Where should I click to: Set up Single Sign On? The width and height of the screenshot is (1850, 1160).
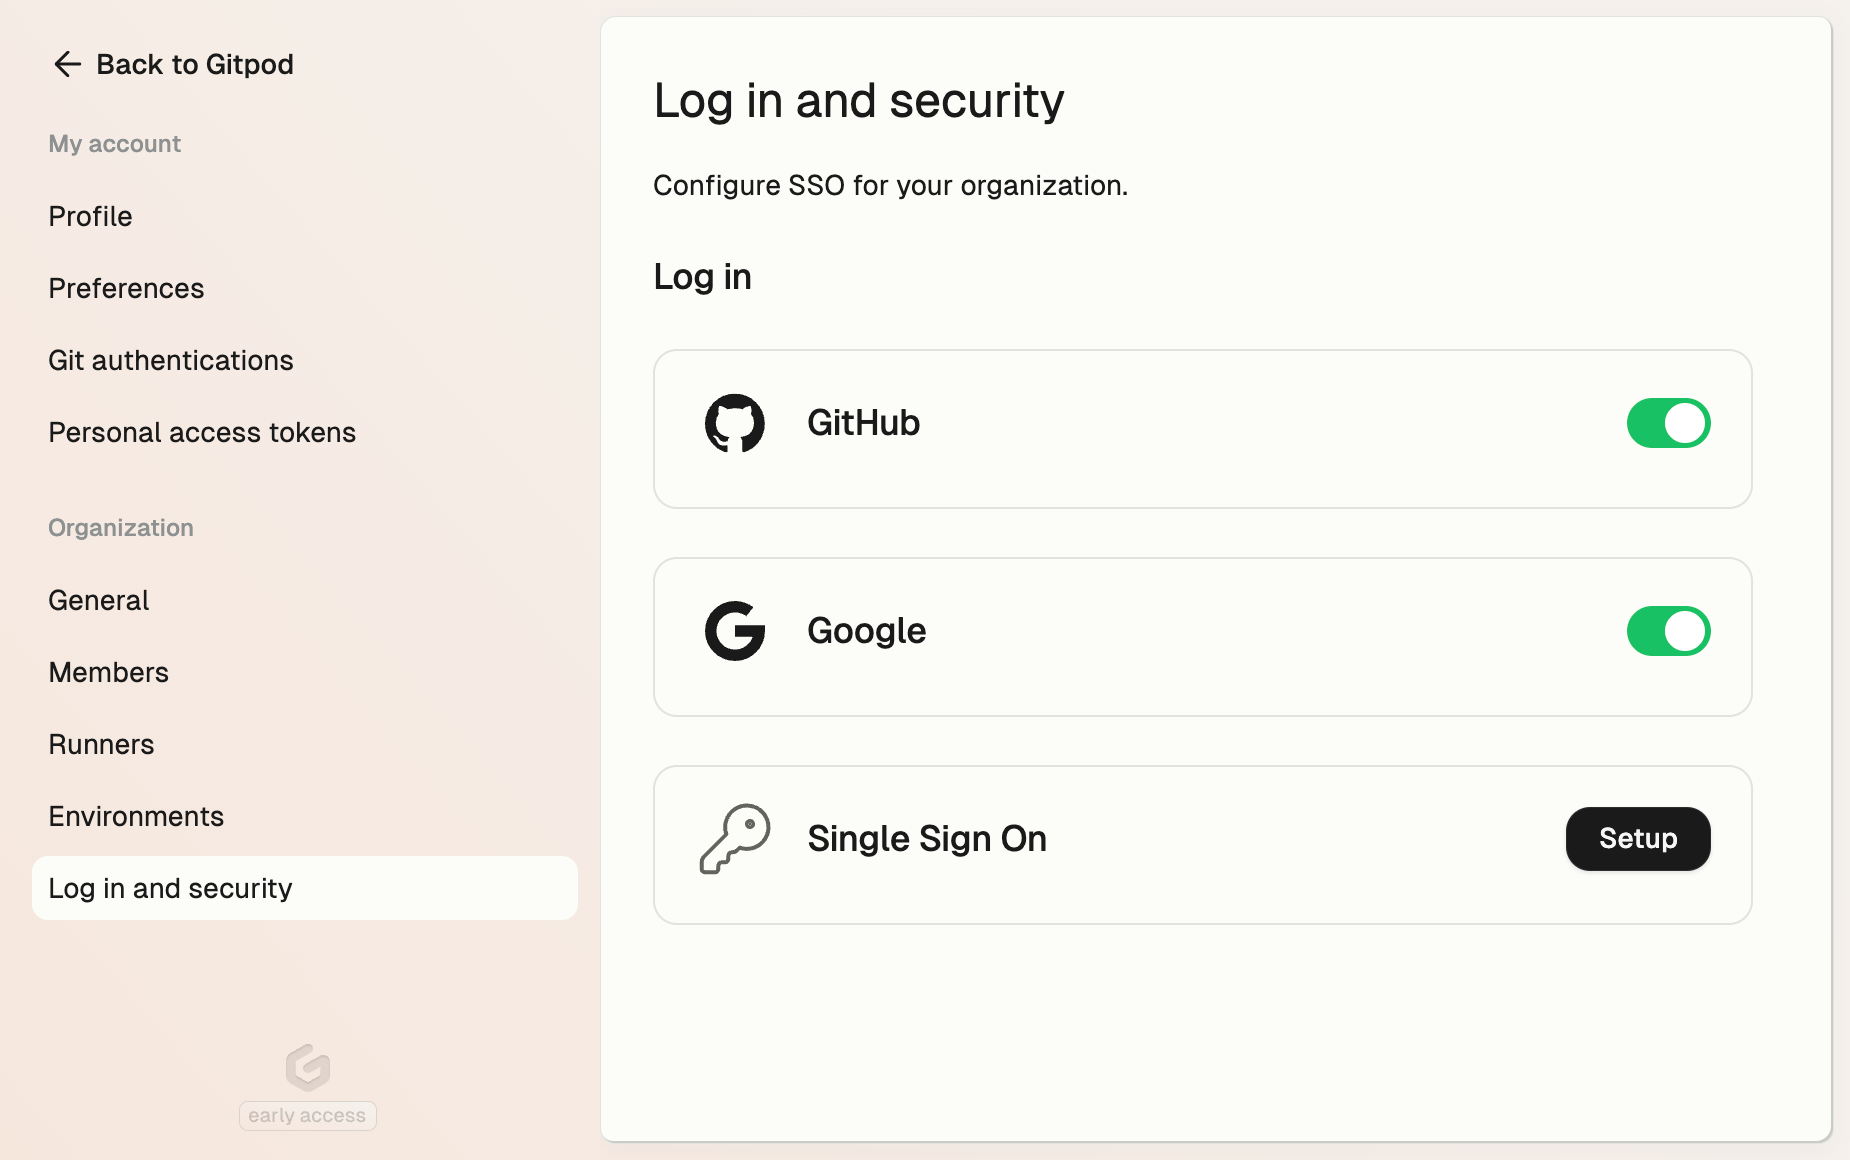tap(1638, 839)
